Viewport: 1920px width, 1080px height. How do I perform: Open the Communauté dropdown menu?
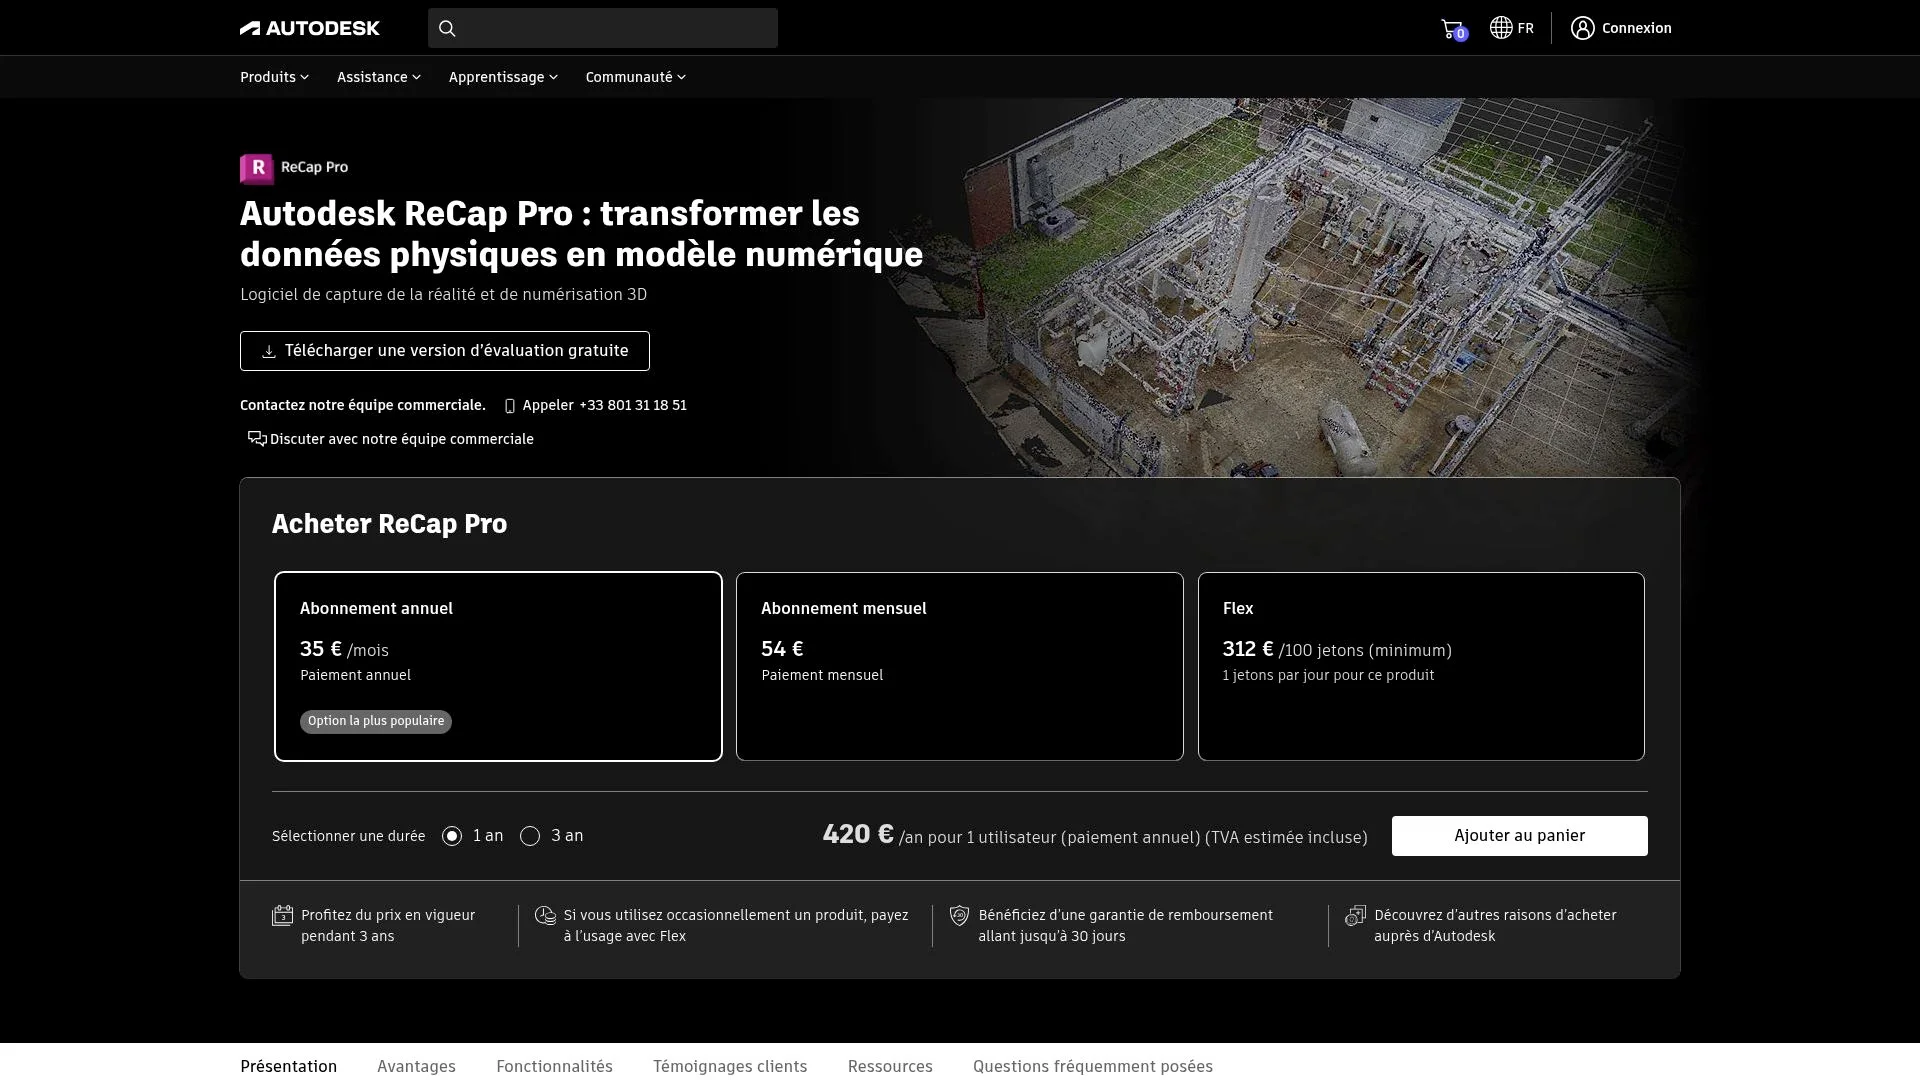pyautogui.click(x=635, y=77)
